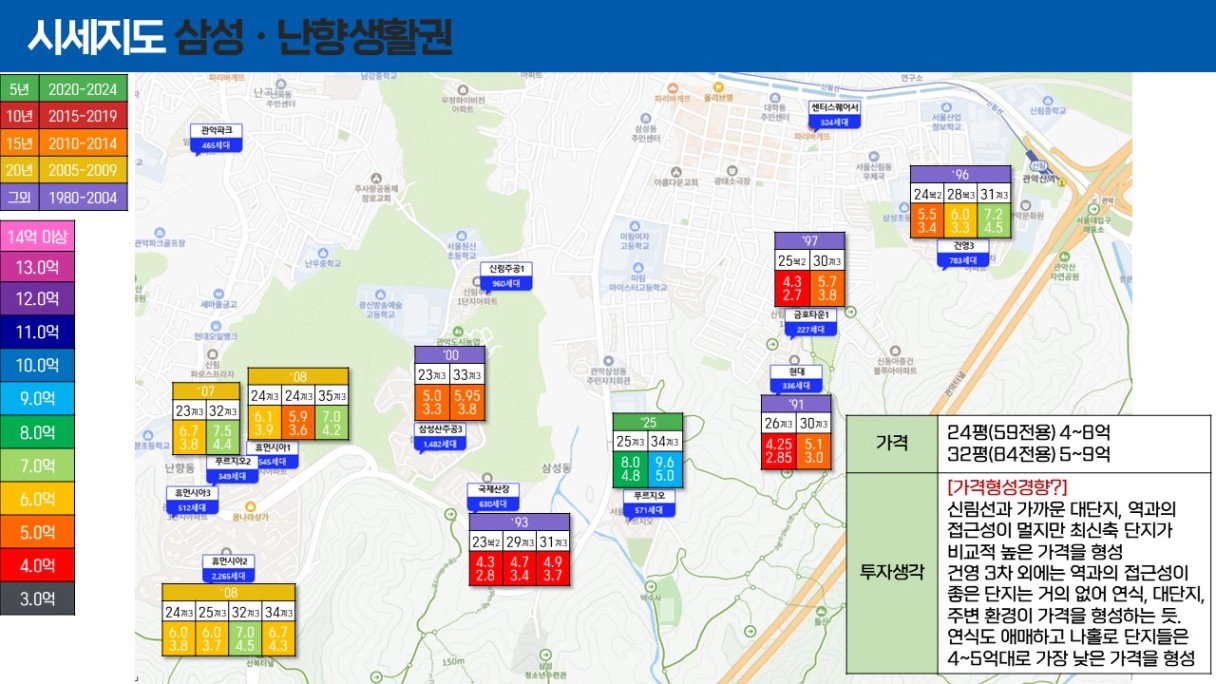This screenshot has width=1216, height=684.
Task: Click the 가격 row label in the summary table
Action: [x=892, y=443]
